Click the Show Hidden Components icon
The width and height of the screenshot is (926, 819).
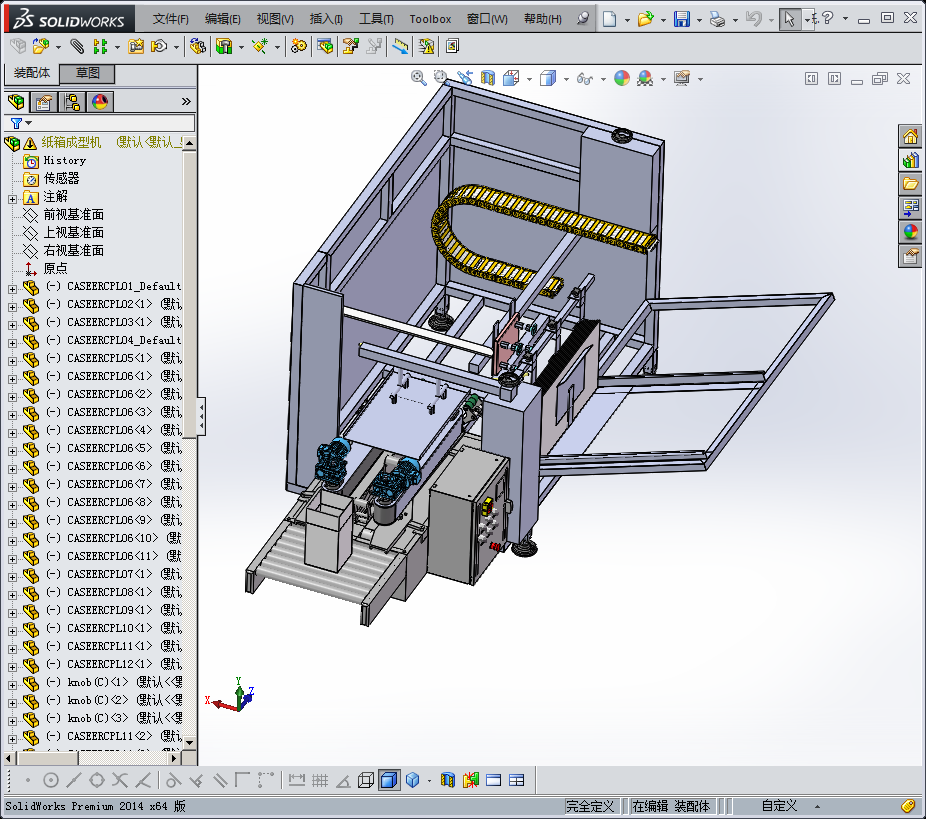click(197, 46)
